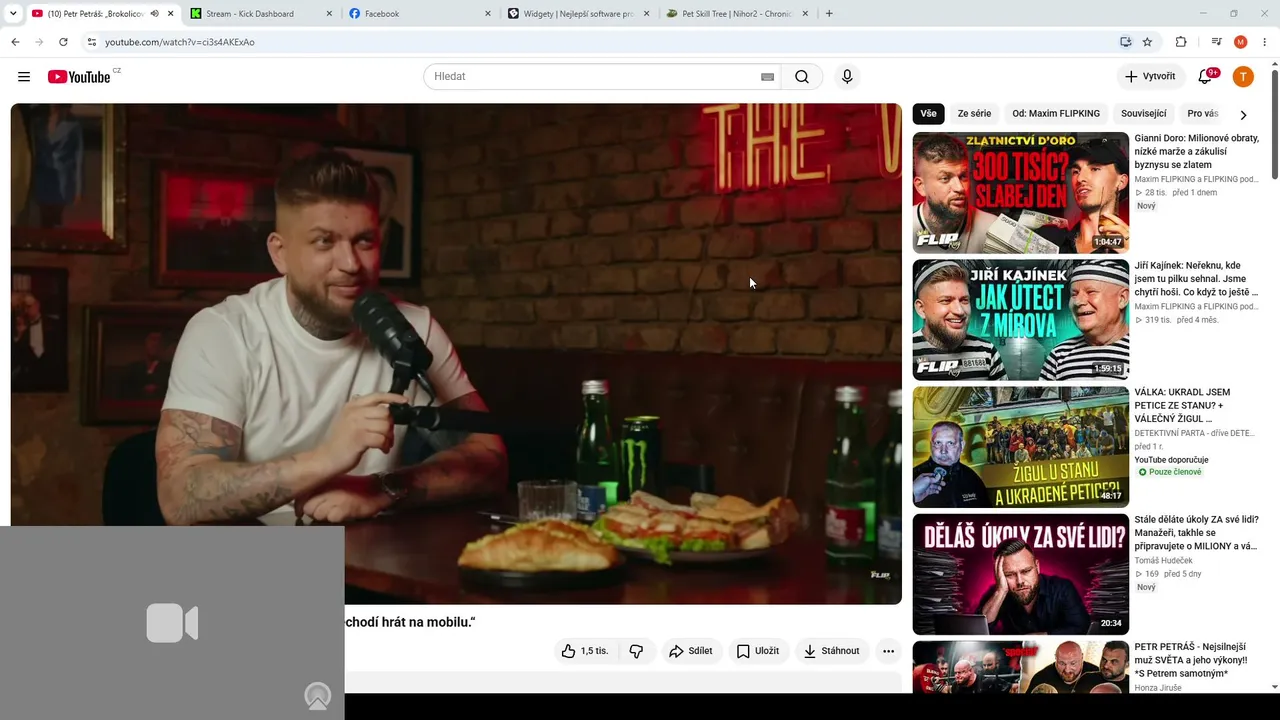Viewport: 1280px width, 720px height.
Task: Switch to the Widgety browser tab
Action: click(578, 14)
